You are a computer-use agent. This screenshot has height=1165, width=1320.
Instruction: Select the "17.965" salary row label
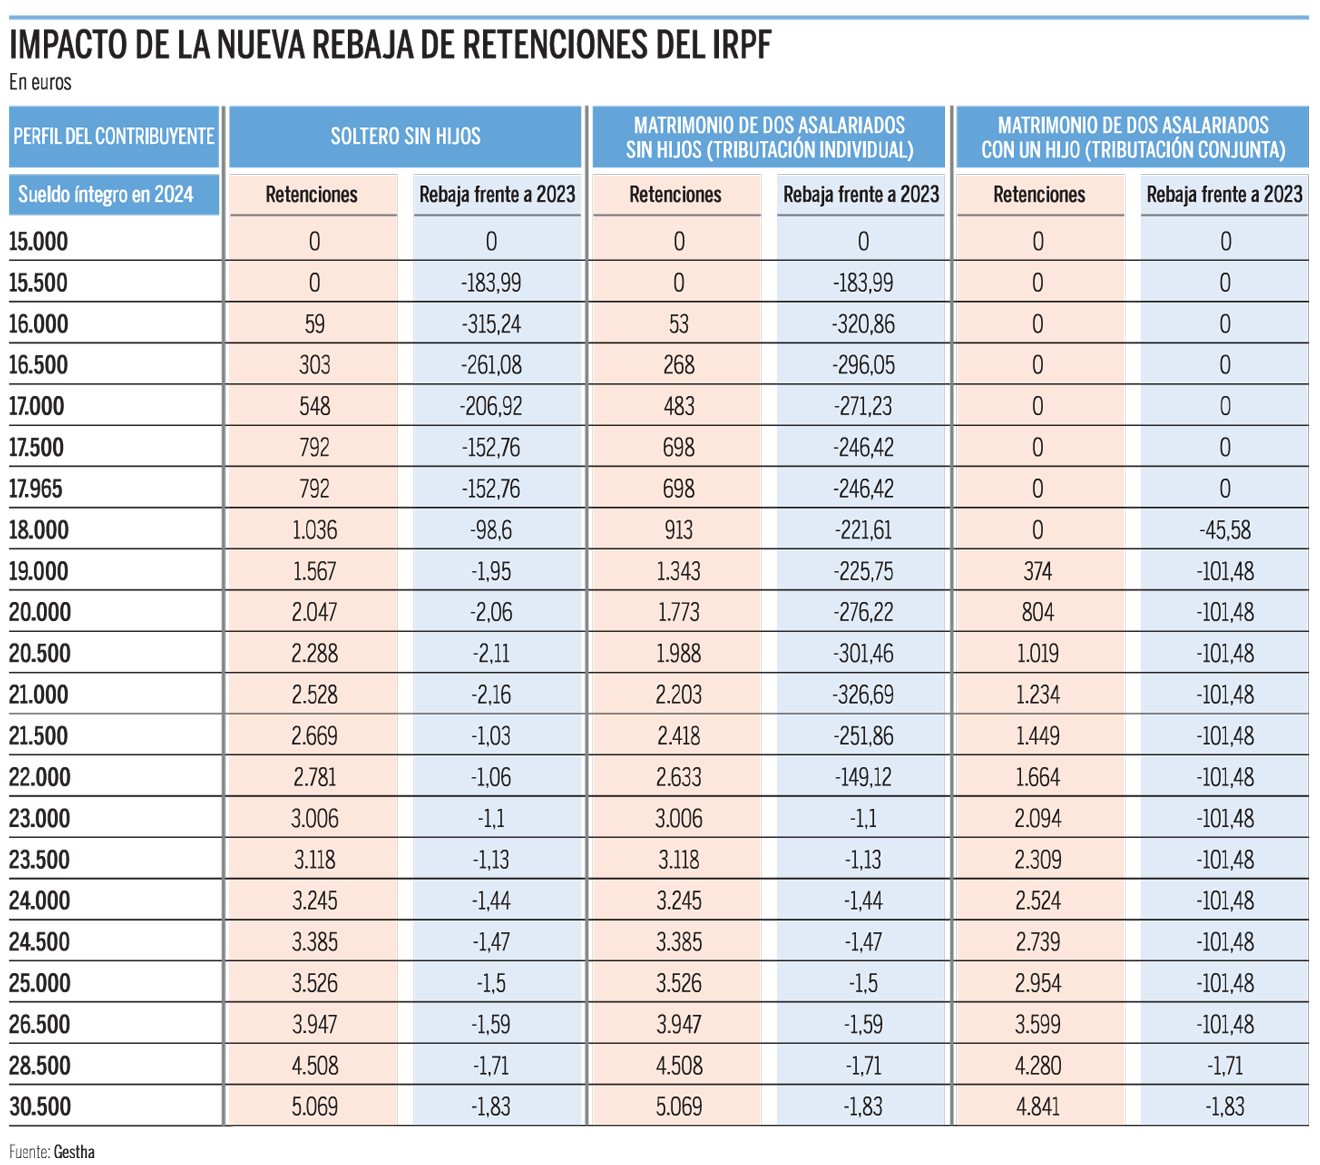(x=37, y=489)
